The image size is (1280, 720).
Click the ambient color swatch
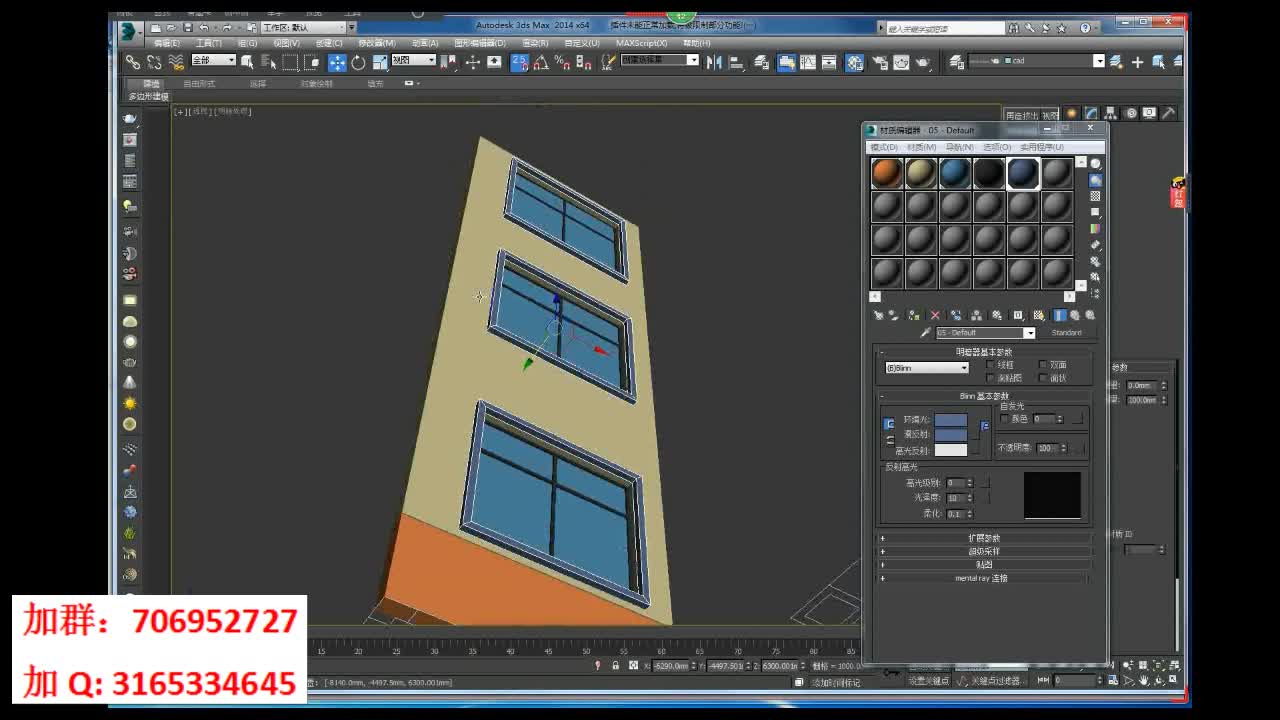951,420
